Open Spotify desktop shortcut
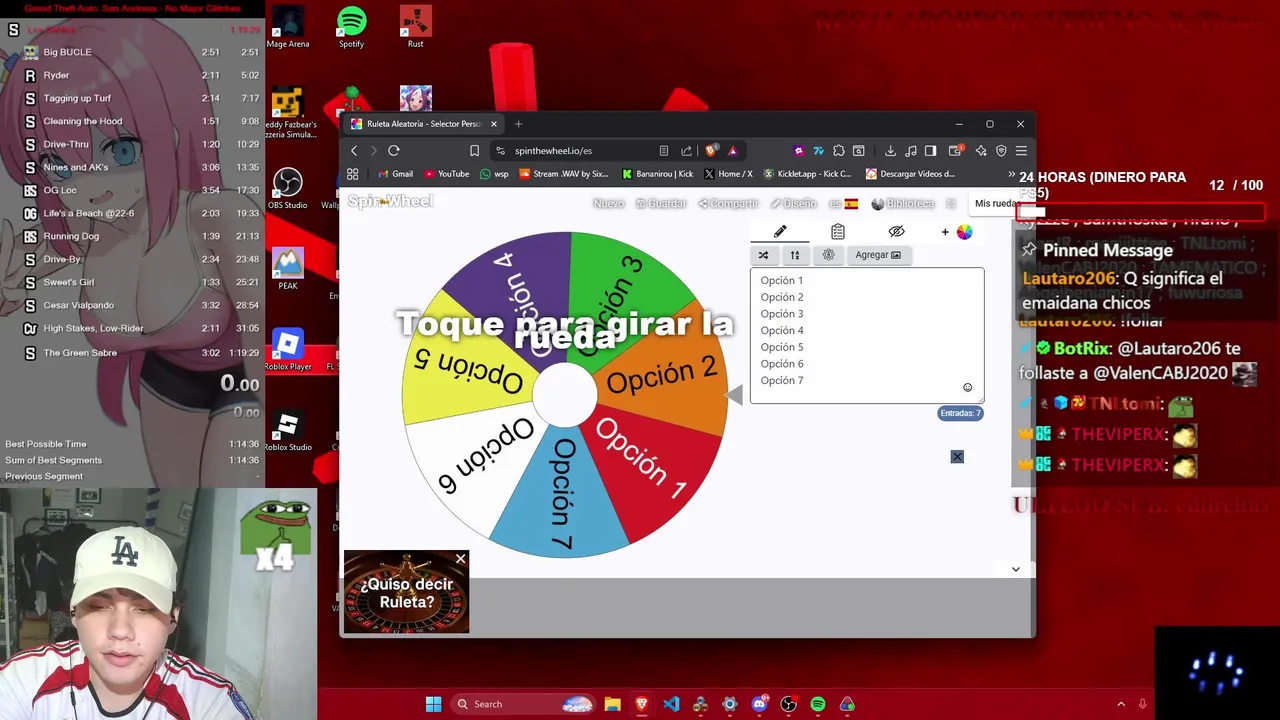 [351, 27]
